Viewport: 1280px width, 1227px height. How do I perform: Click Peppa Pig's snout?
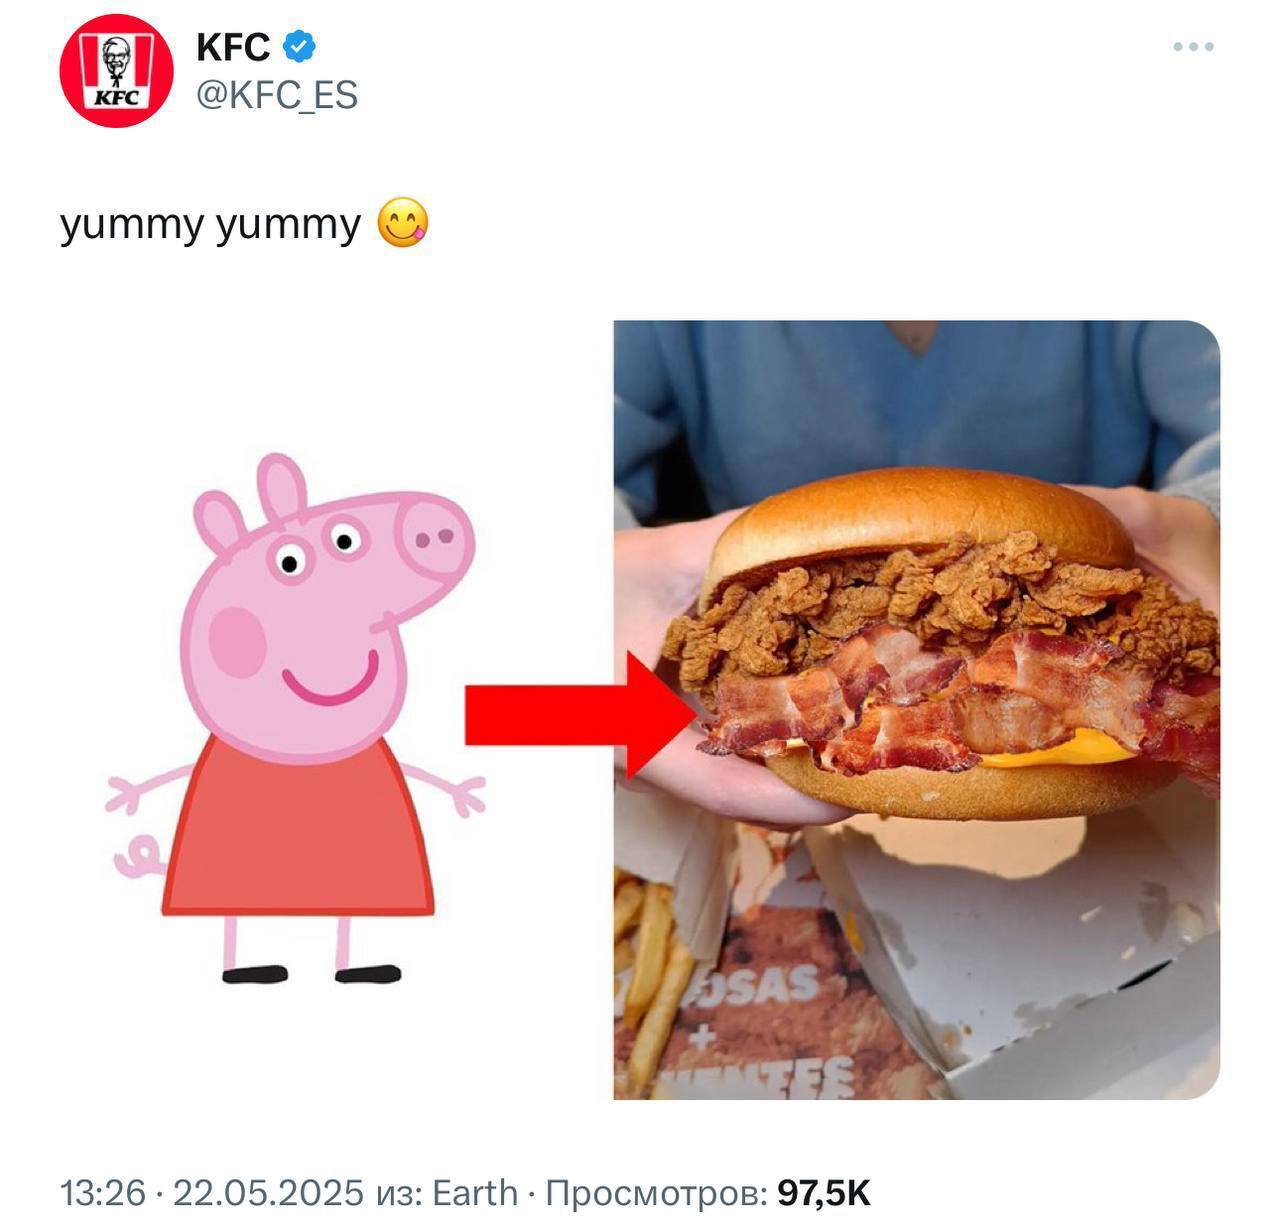click(x=435, y=537)
